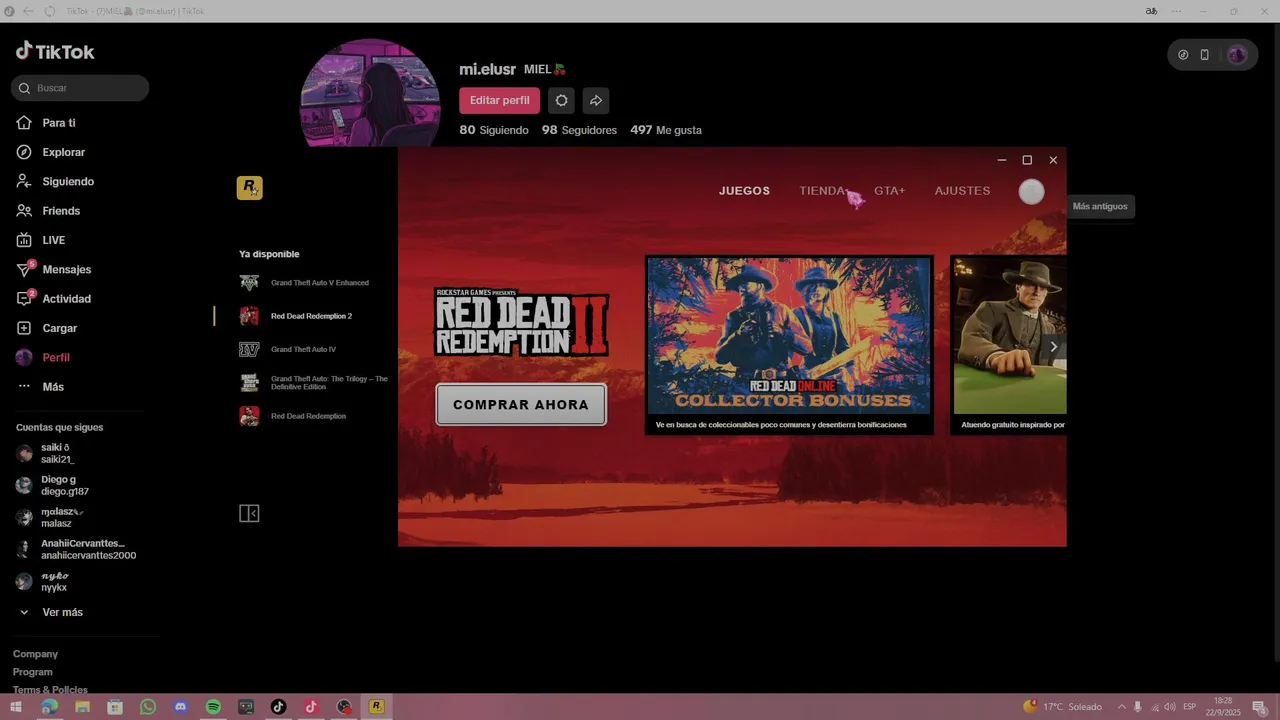Image resolution: width=1280 pixels, height=720 pixels.
Task: Show the 98 Seguidores list
Action: [579, 130]
